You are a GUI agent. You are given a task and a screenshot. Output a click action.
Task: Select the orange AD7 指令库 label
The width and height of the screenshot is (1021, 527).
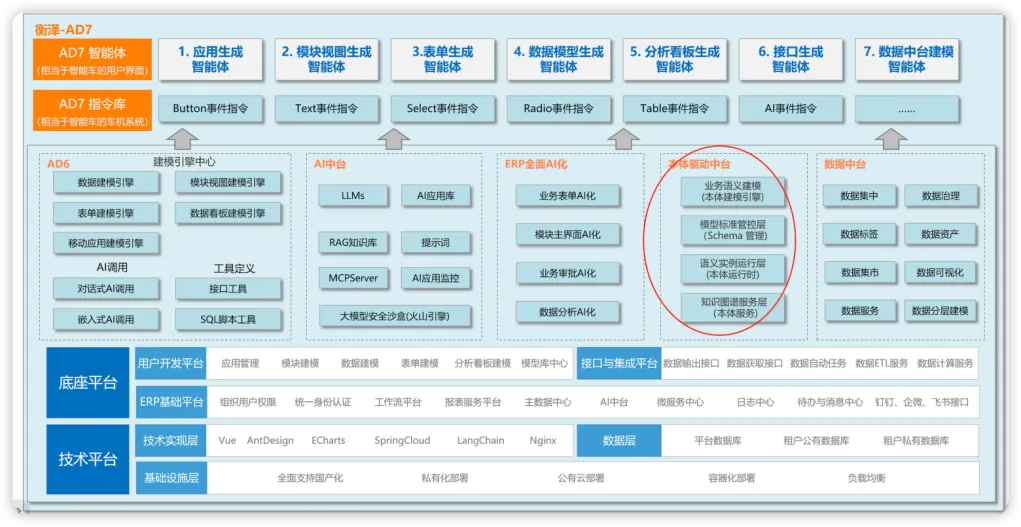(92, 111)
